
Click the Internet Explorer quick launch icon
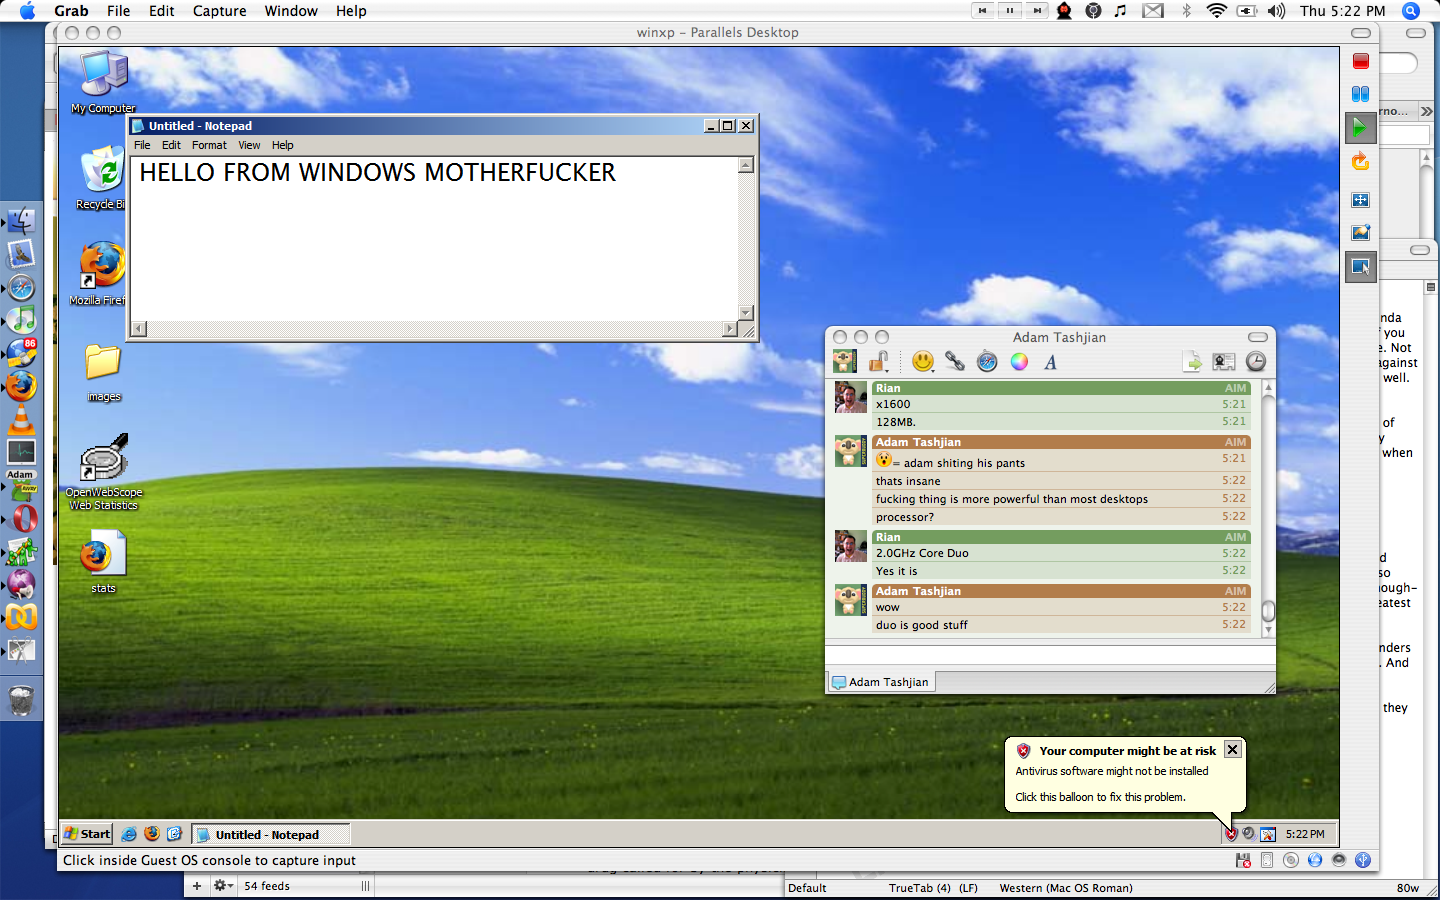129,834
